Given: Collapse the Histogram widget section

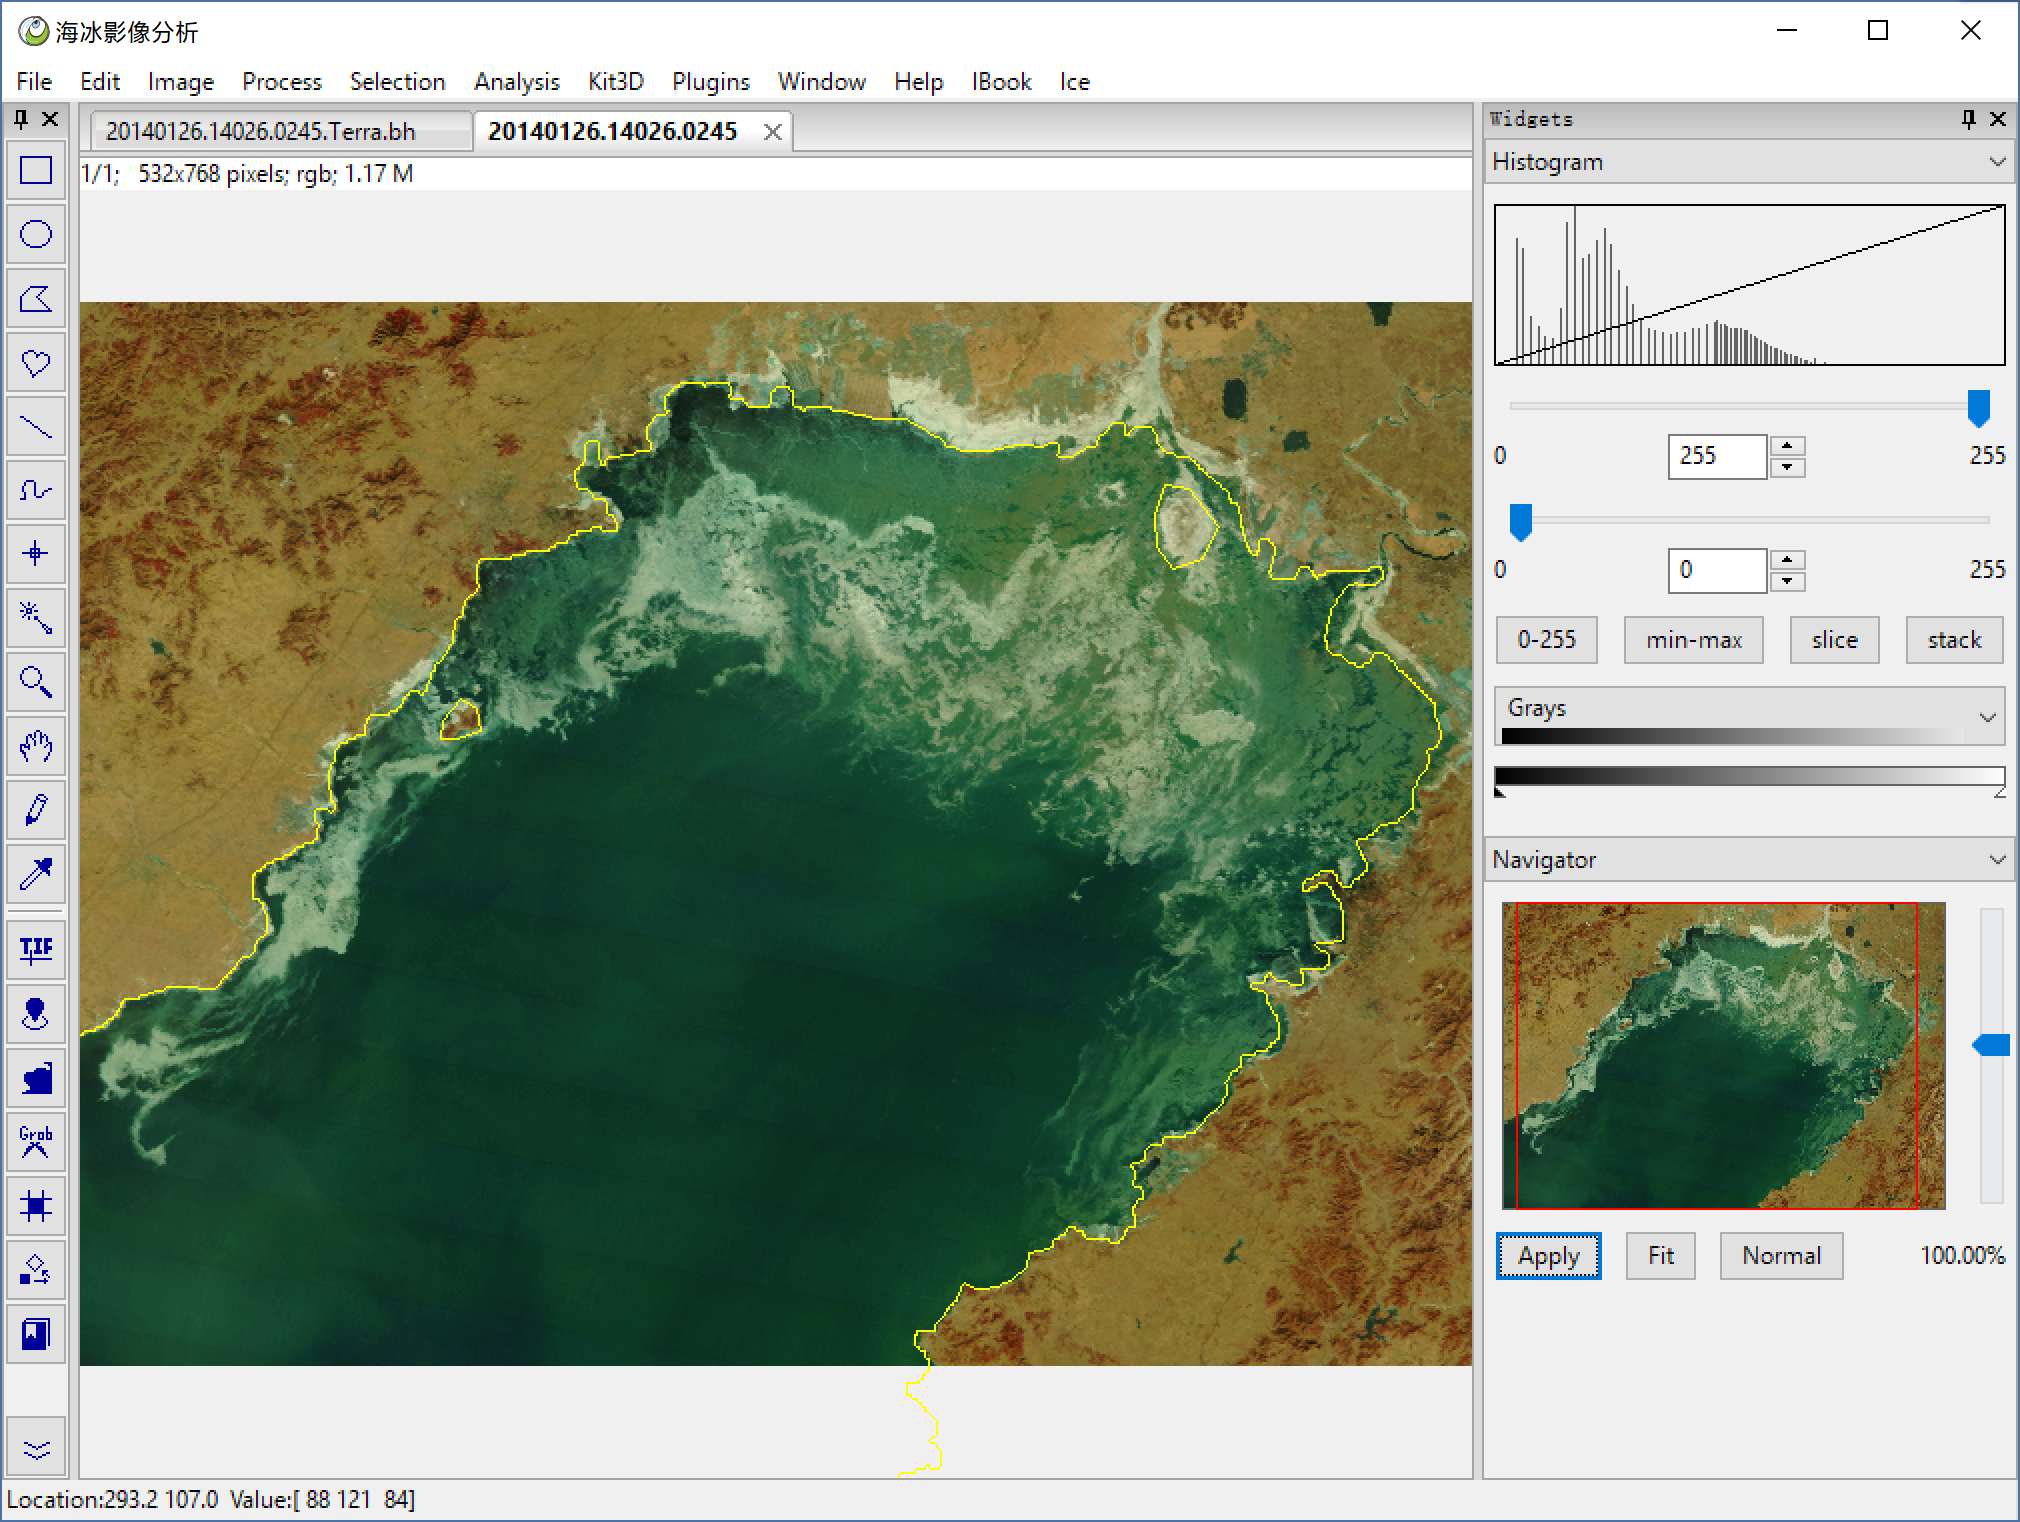Looking at the screenshot, I should pos(1997,162).
